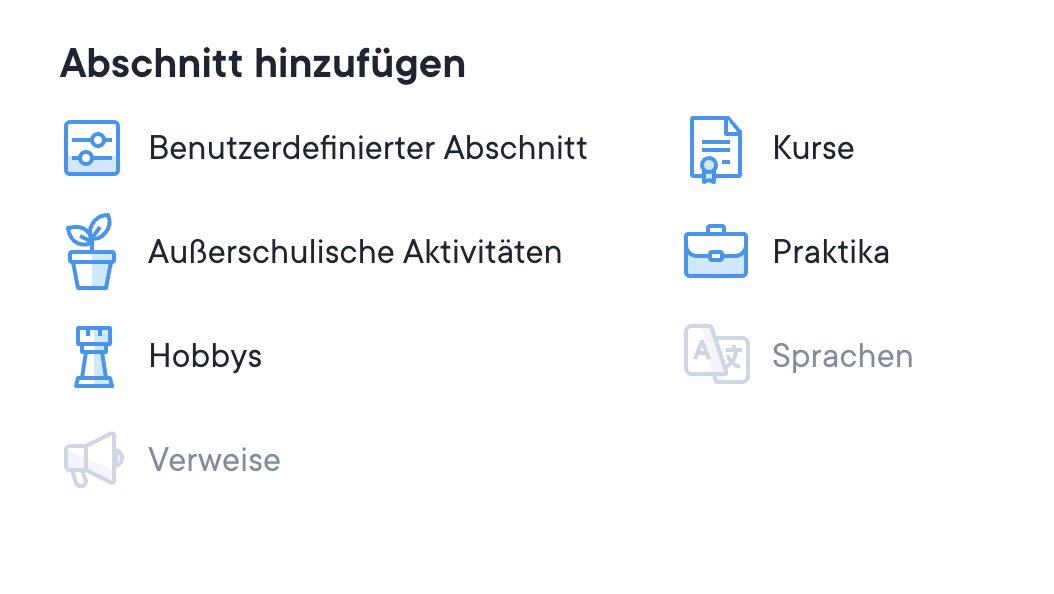The image size is (1054, 594).
Task: Click the sliders icon for custom section
Action: (91, 148)
